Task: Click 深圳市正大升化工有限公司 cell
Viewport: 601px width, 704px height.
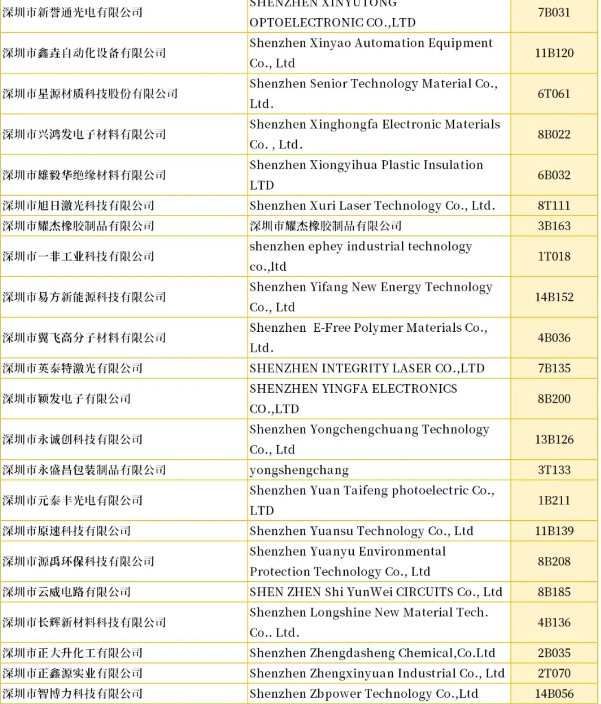Action: [x=72, y=653]
